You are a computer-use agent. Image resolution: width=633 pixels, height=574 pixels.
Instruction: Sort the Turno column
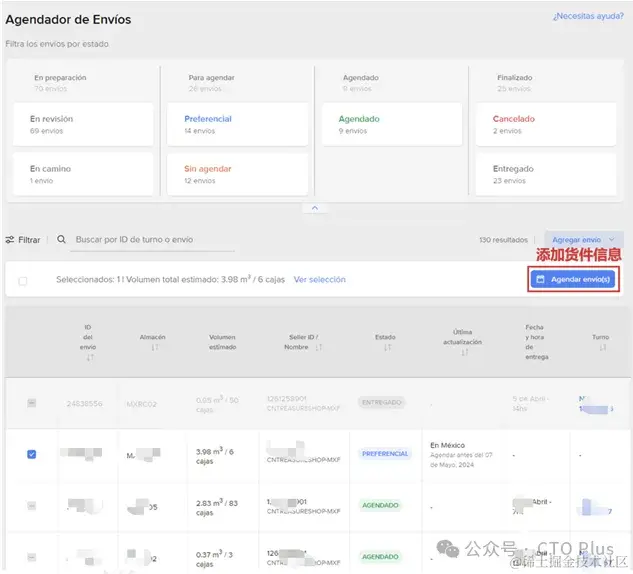603,348
